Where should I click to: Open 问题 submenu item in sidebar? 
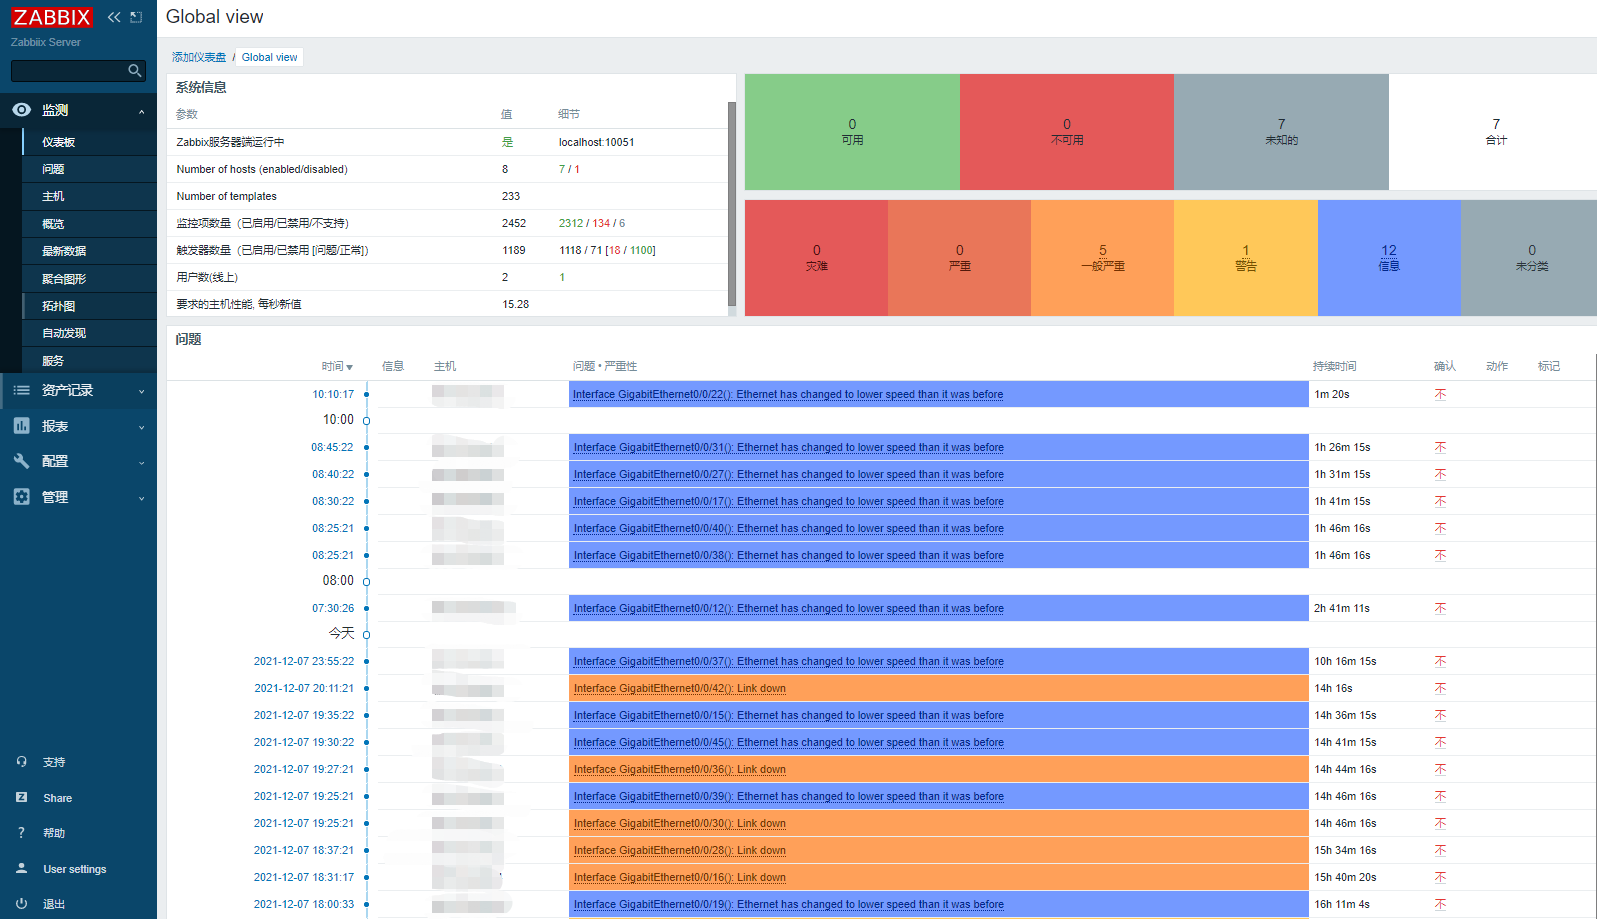(x=53, y=169)
